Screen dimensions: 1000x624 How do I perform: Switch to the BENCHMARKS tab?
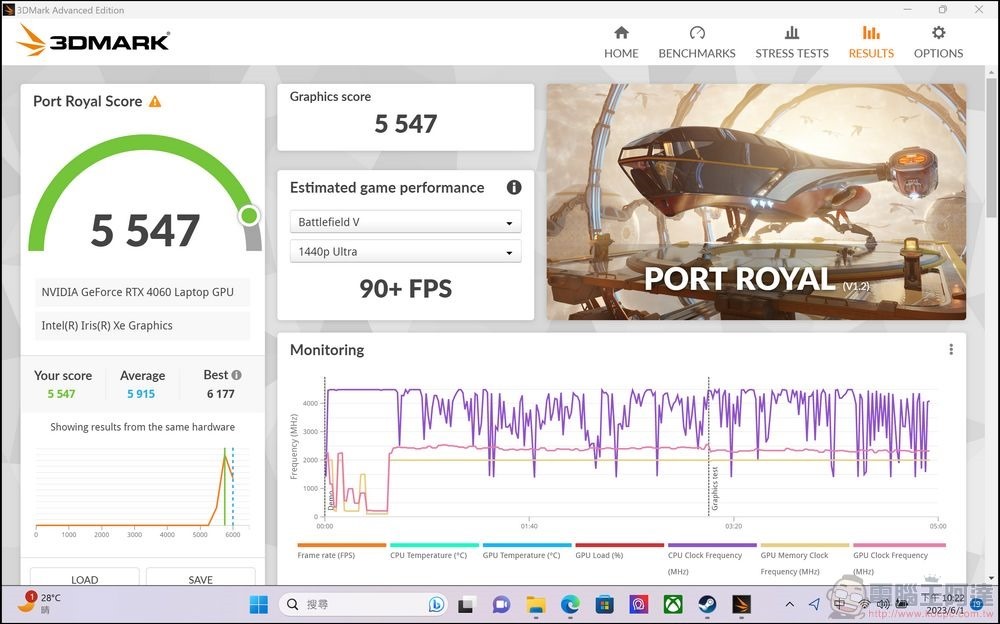click(x=696, y=42)
